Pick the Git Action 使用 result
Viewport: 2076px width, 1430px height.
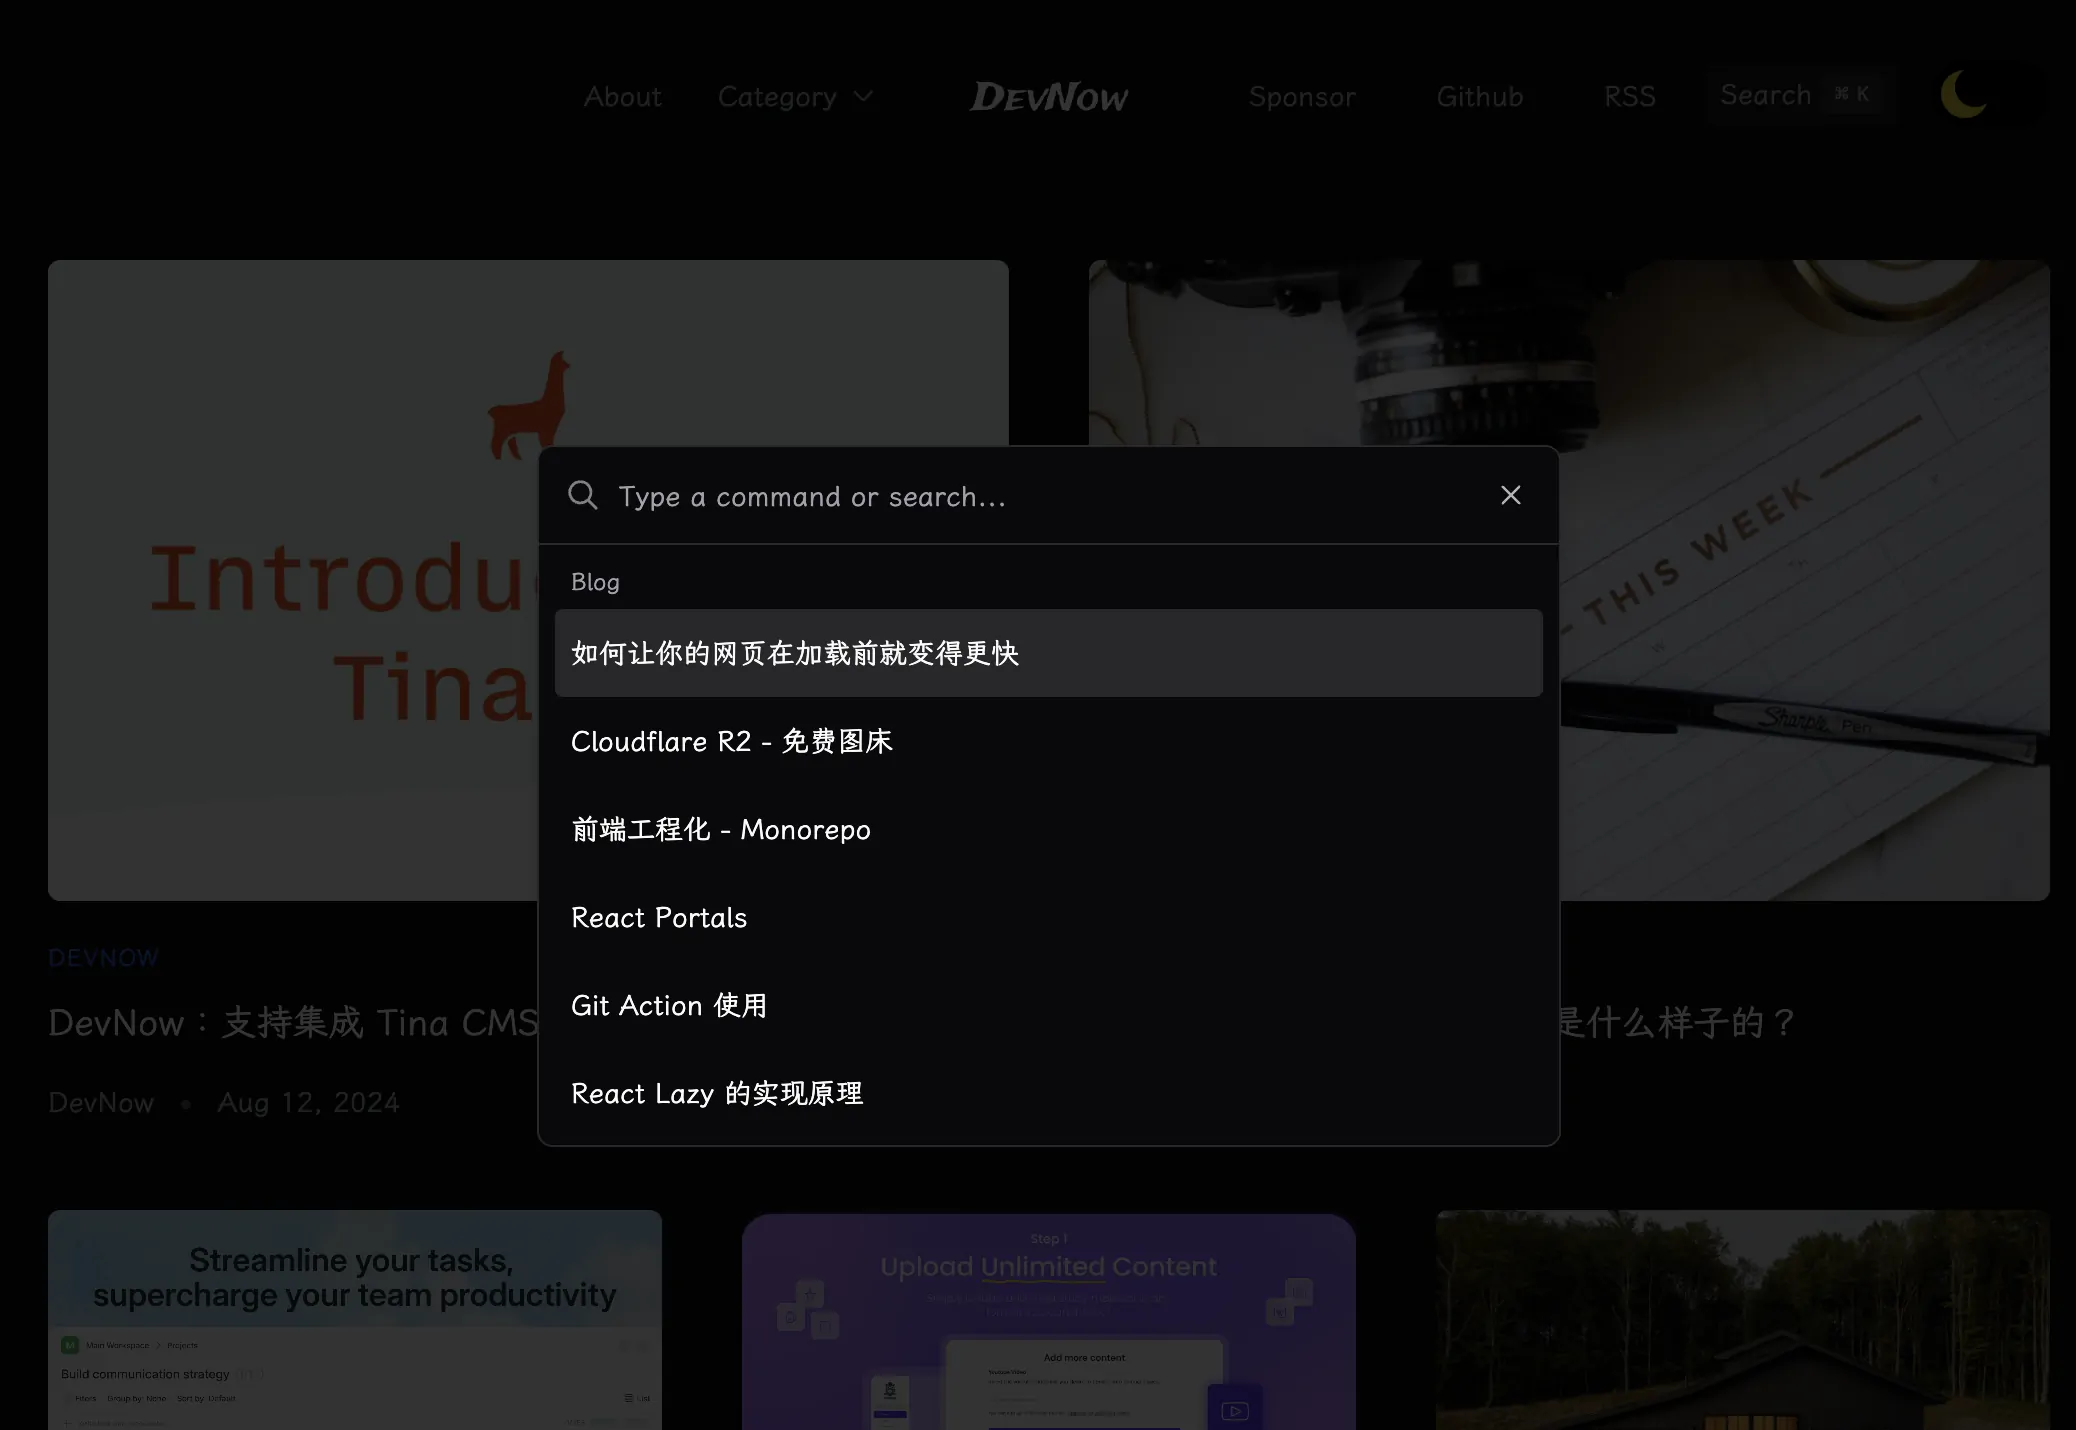pyautogui.click(x=668, y=1005)
